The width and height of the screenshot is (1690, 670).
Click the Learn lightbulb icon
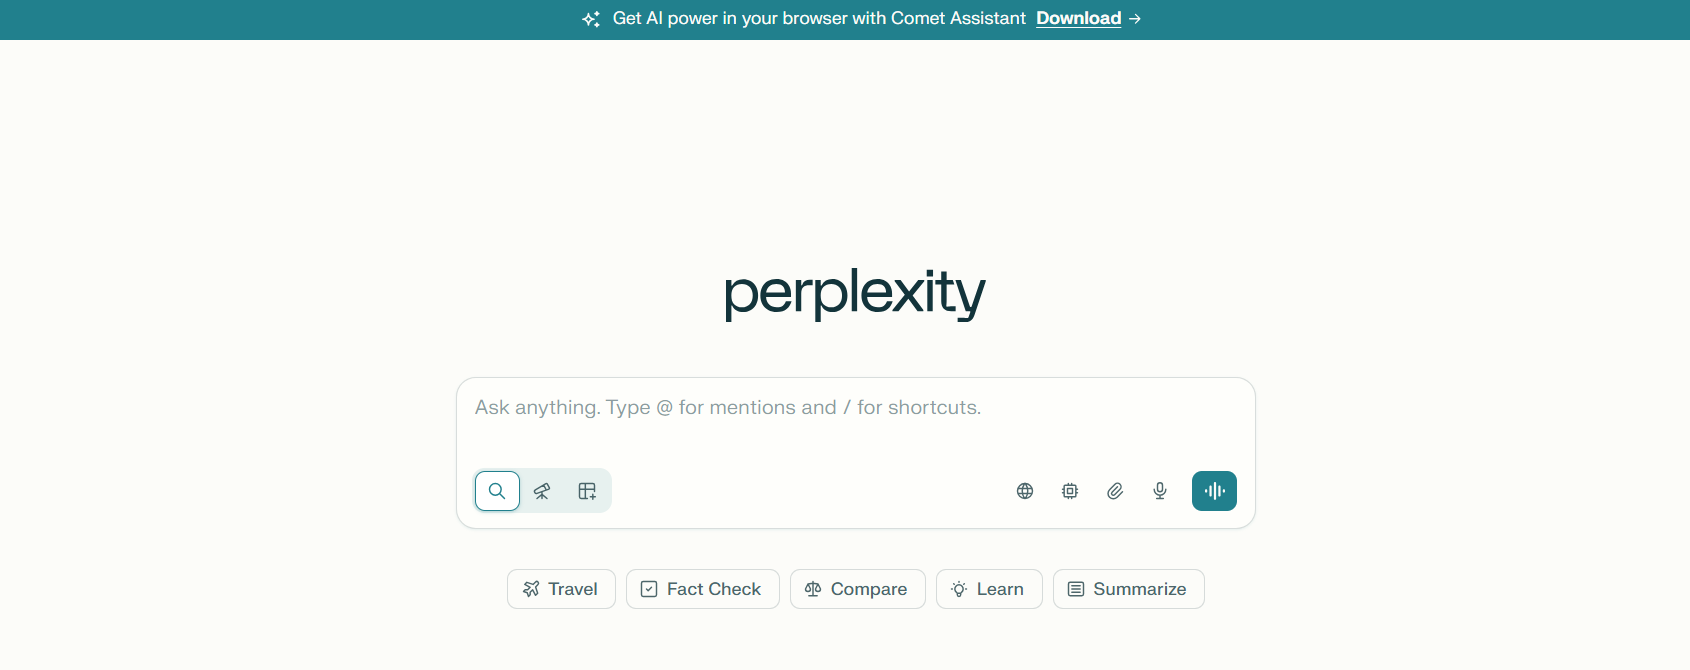pyautogui.click(x=958, y=589)
